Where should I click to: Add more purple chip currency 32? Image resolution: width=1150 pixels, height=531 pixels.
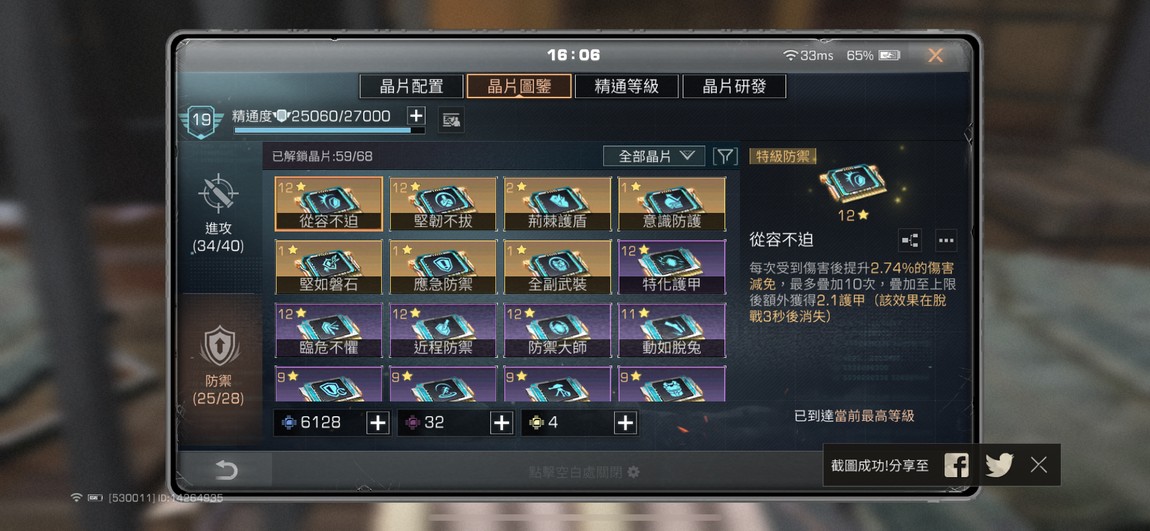501,423
